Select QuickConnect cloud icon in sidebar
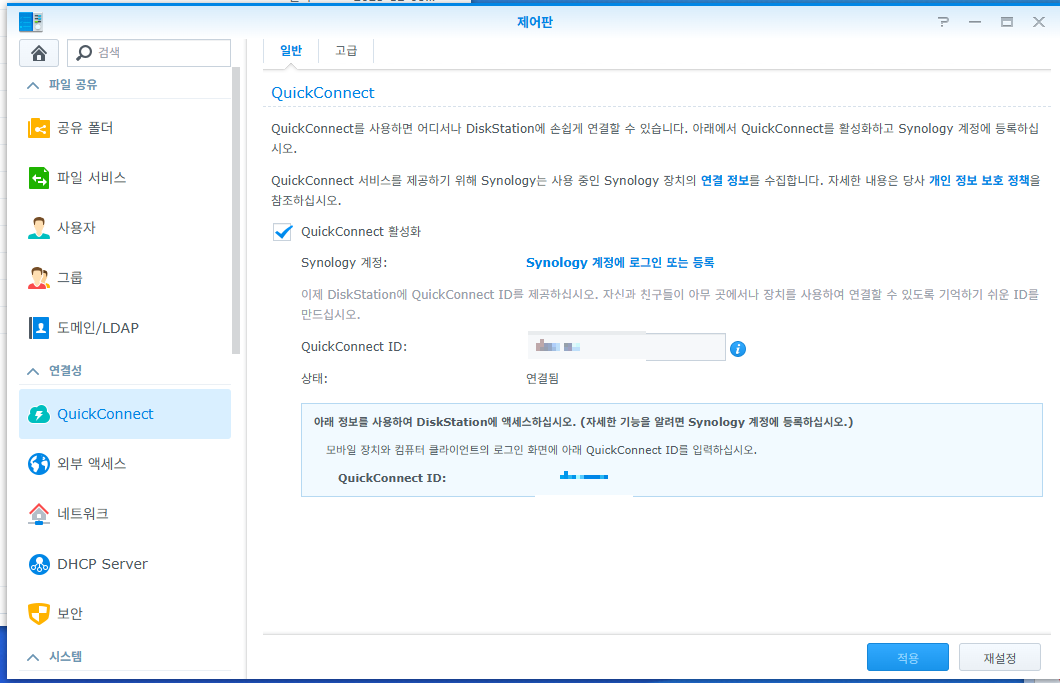1060x683 pixels. [39, 414]
